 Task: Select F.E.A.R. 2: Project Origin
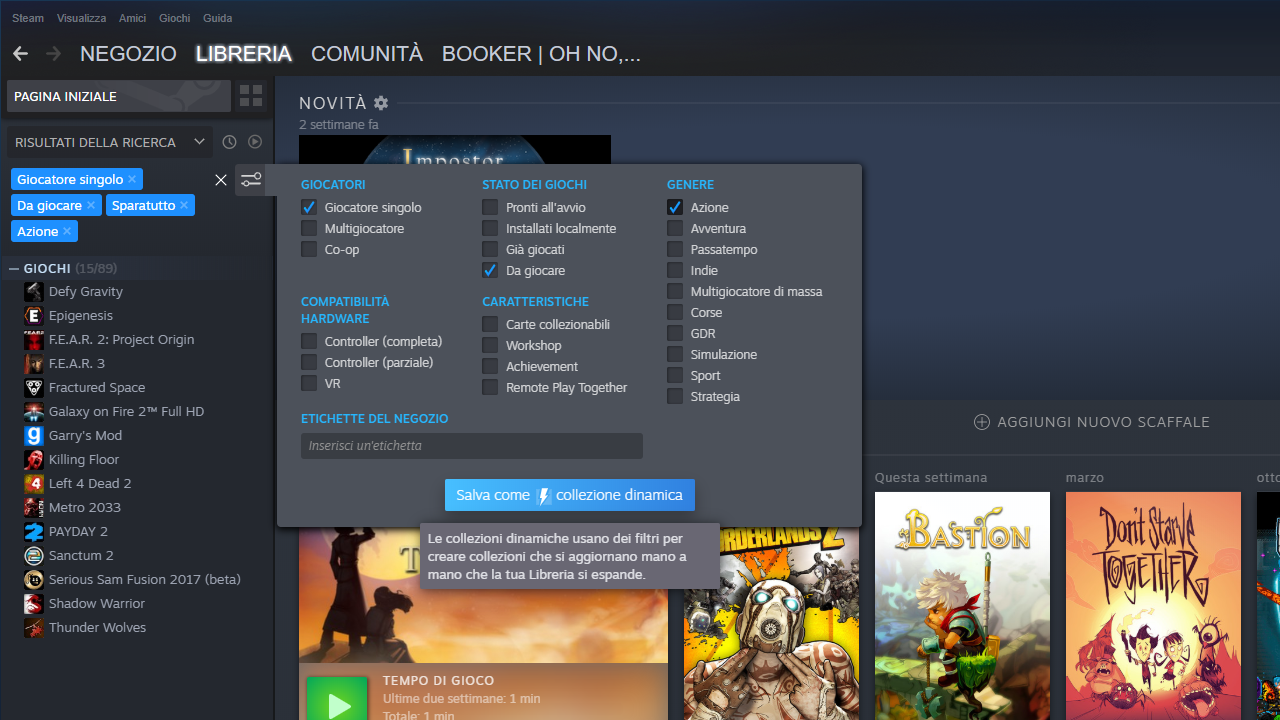tap(122, 340)
